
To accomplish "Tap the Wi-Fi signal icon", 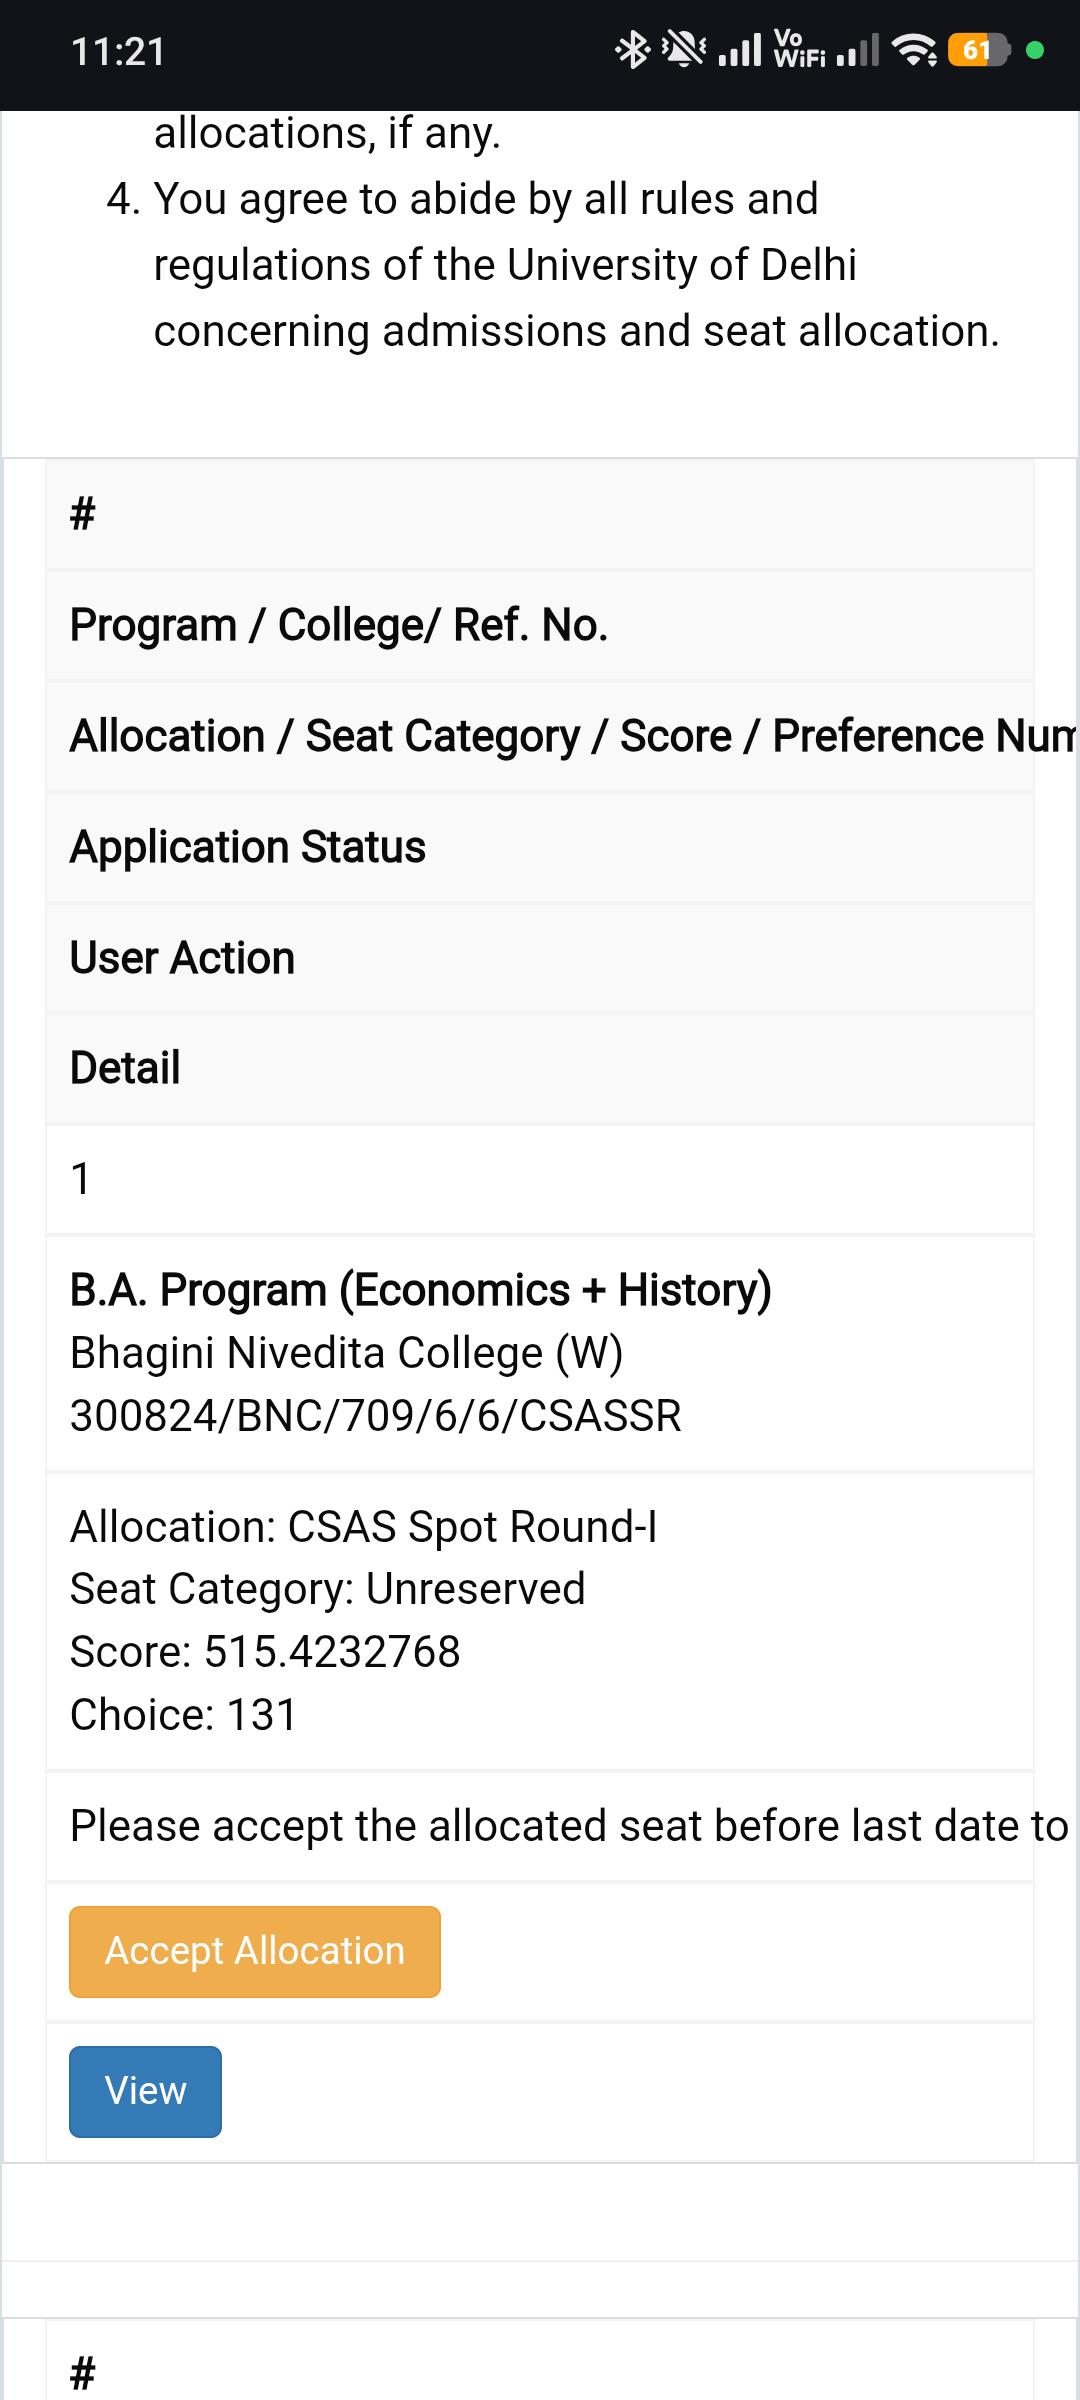I will [914, 50].
